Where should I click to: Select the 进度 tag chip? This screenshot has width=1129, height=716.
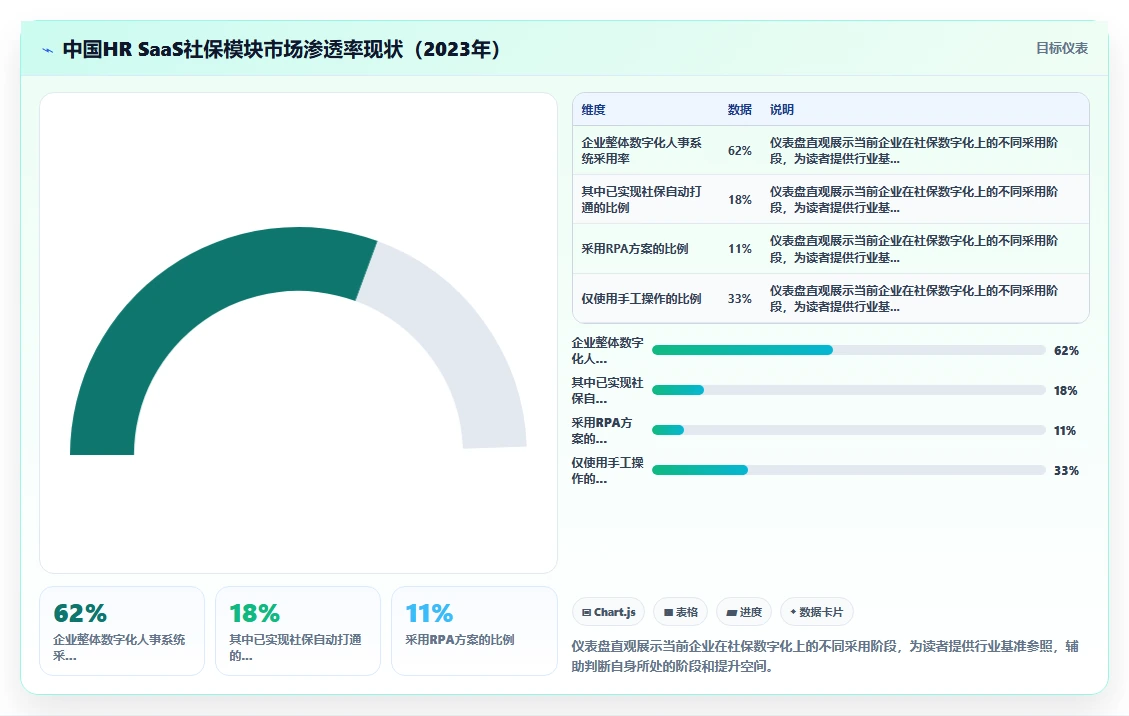point(744,612)
